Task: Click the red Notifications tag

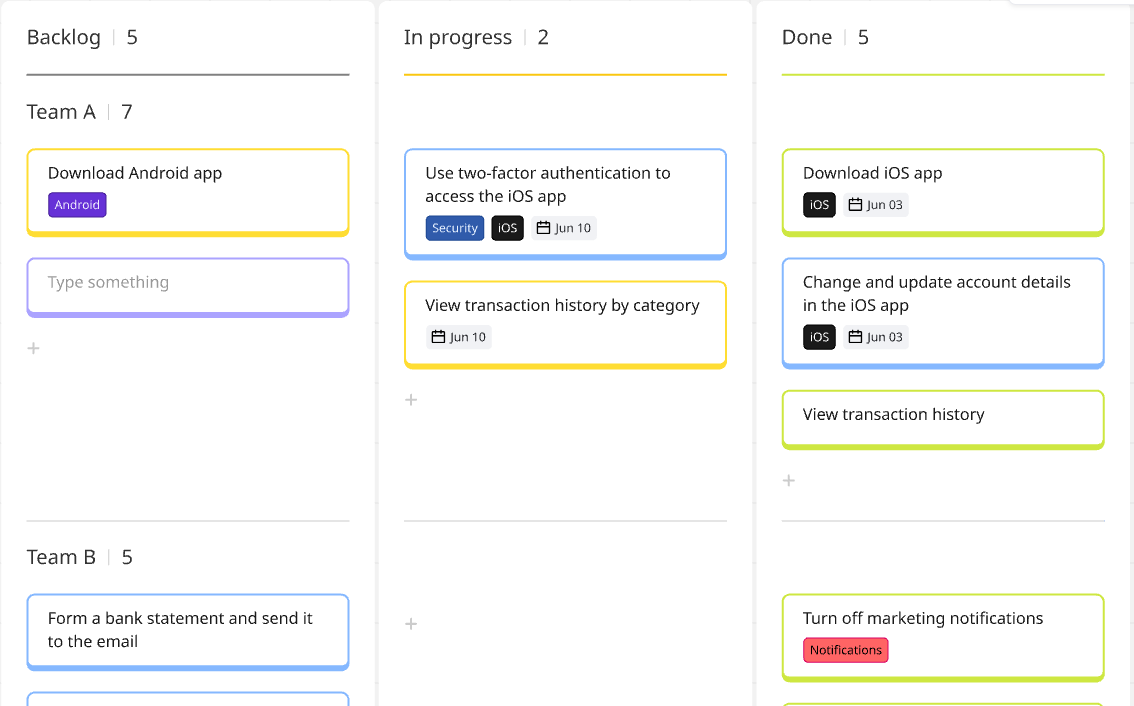Action: point(845,650)
